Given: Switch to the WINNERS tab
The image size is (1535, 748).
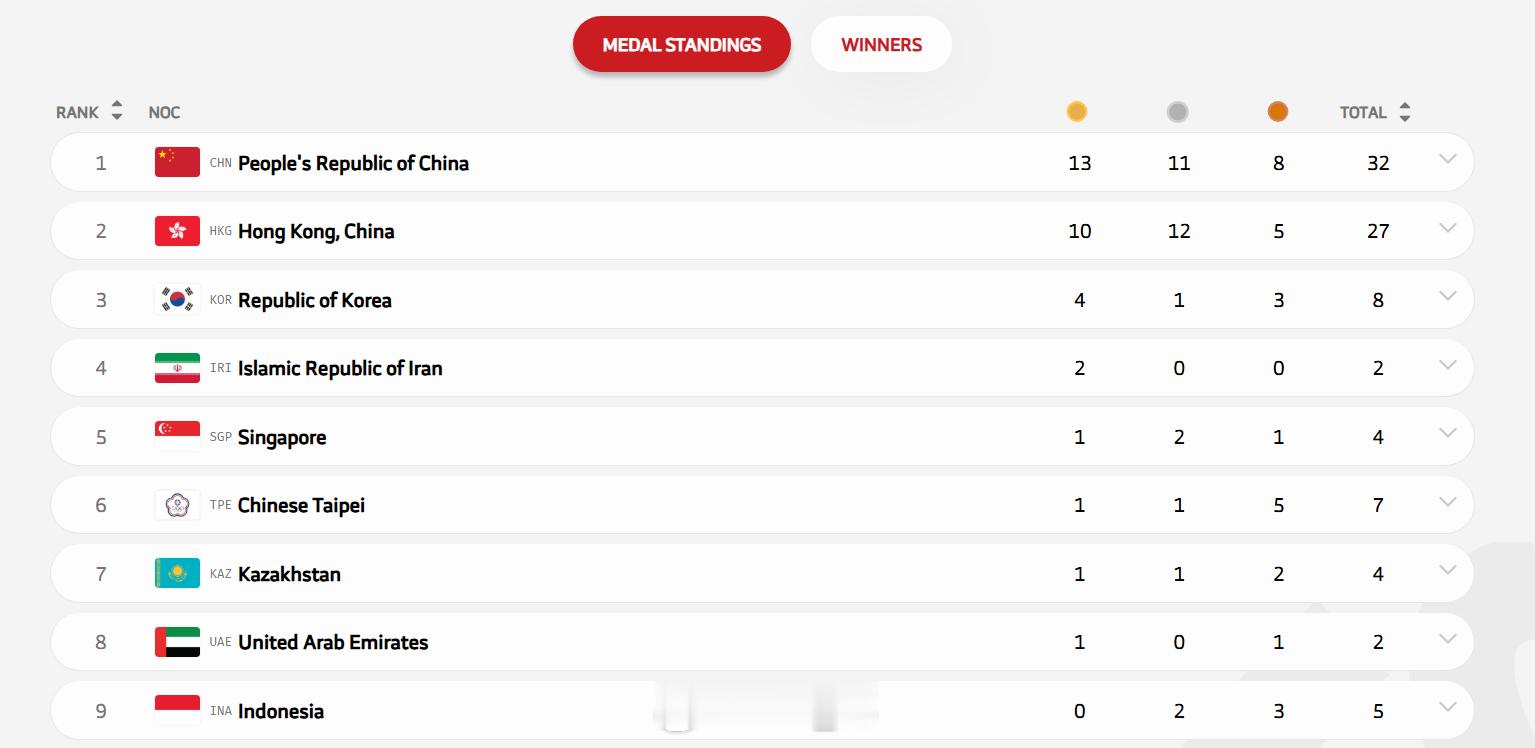Looking at the screenshot, I should pyautogui.click(x=881, y=44).
